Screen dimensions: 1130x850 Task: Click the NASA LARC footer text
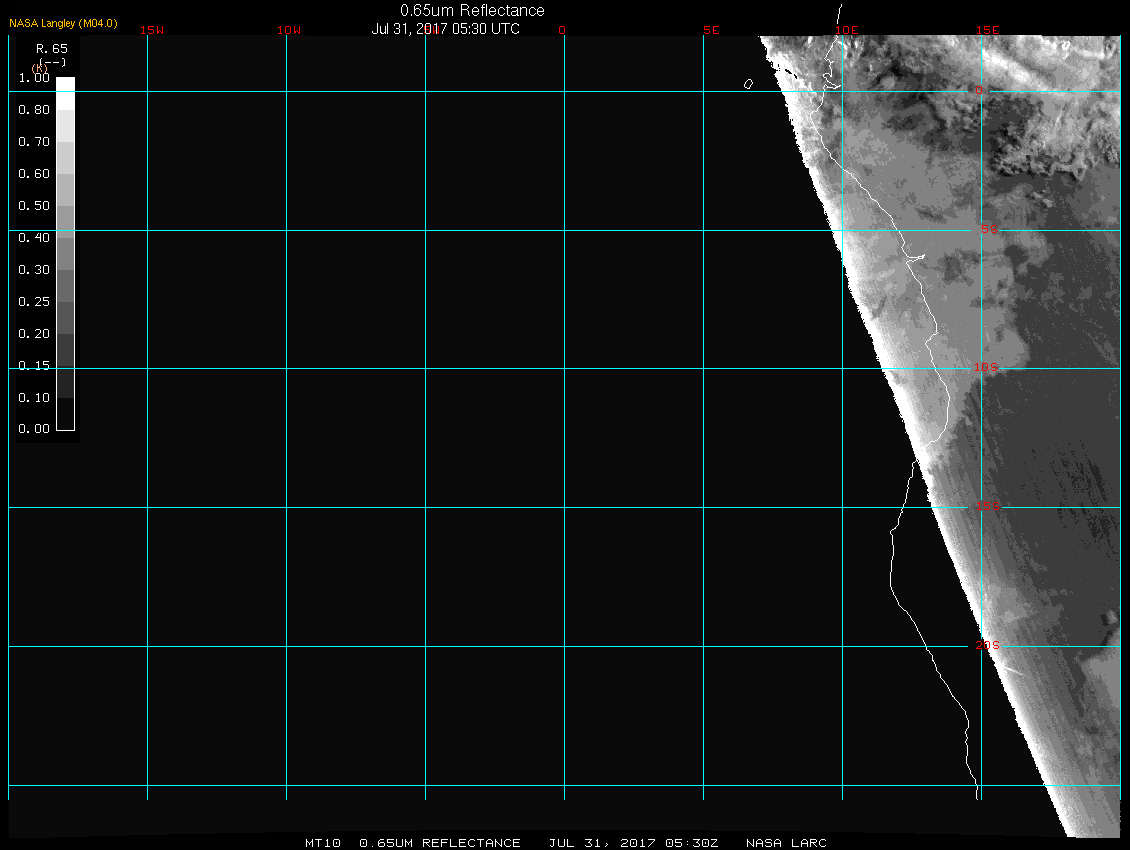[x=786, y=843]
